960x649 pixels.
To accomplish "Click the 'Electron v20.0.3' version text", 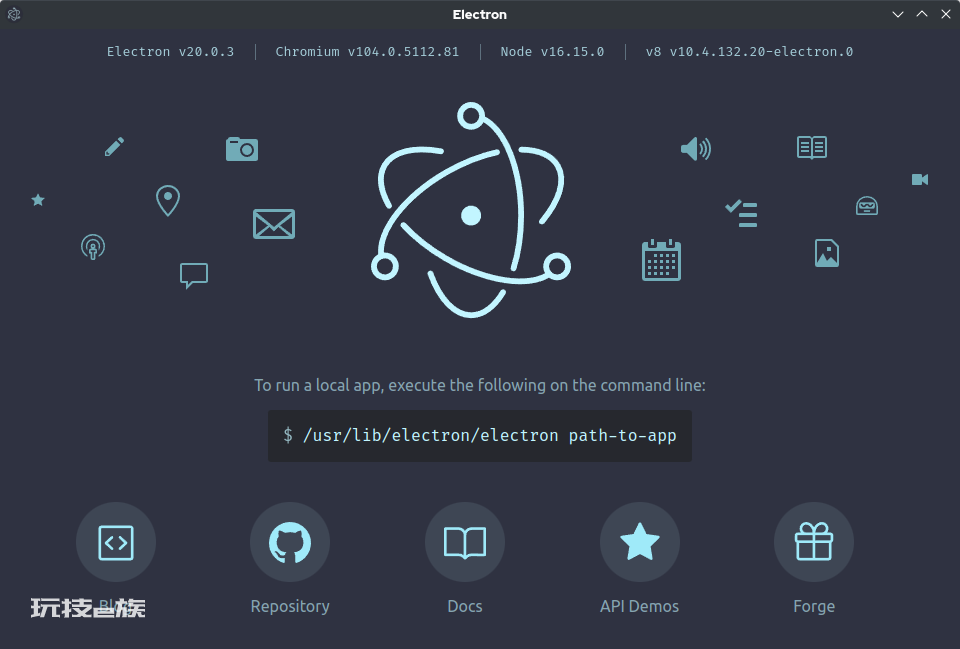I will coord(170,51).
